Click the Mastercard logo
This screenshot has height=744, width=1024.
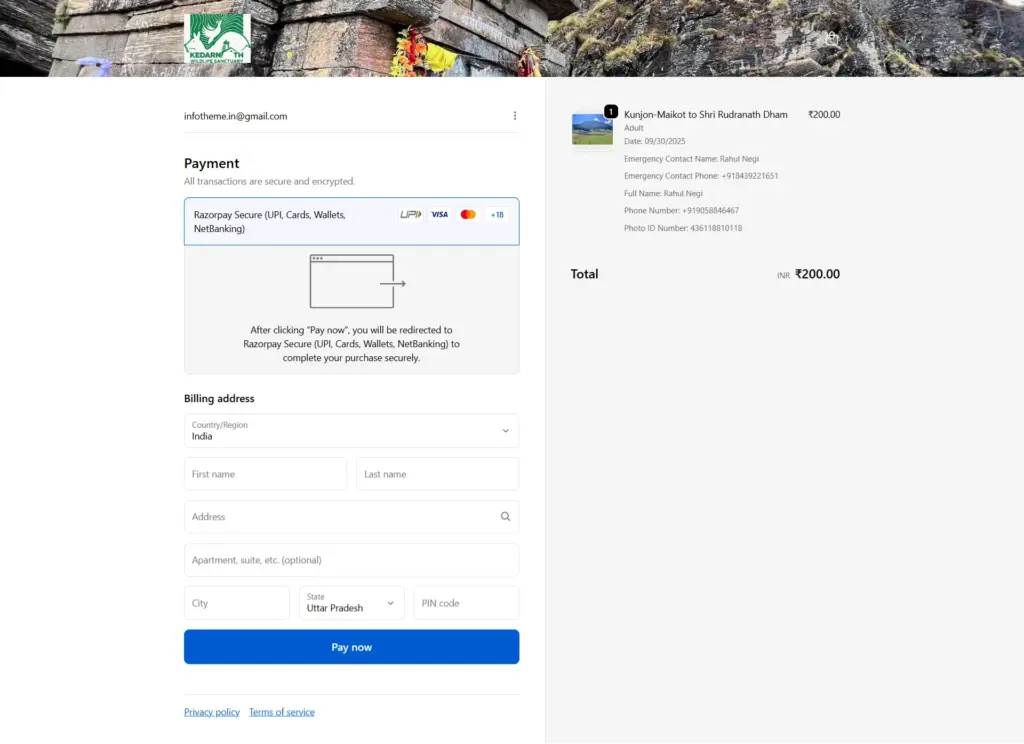[468, 215]
